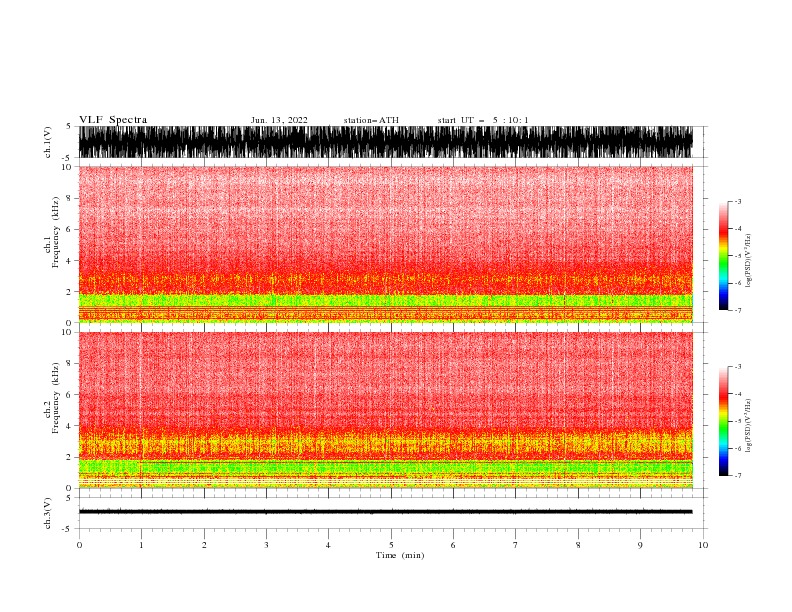Click the '6' kHz tick on ch.2 spectrogram
The image size is (792, 612).
click(x=69, y=395)
